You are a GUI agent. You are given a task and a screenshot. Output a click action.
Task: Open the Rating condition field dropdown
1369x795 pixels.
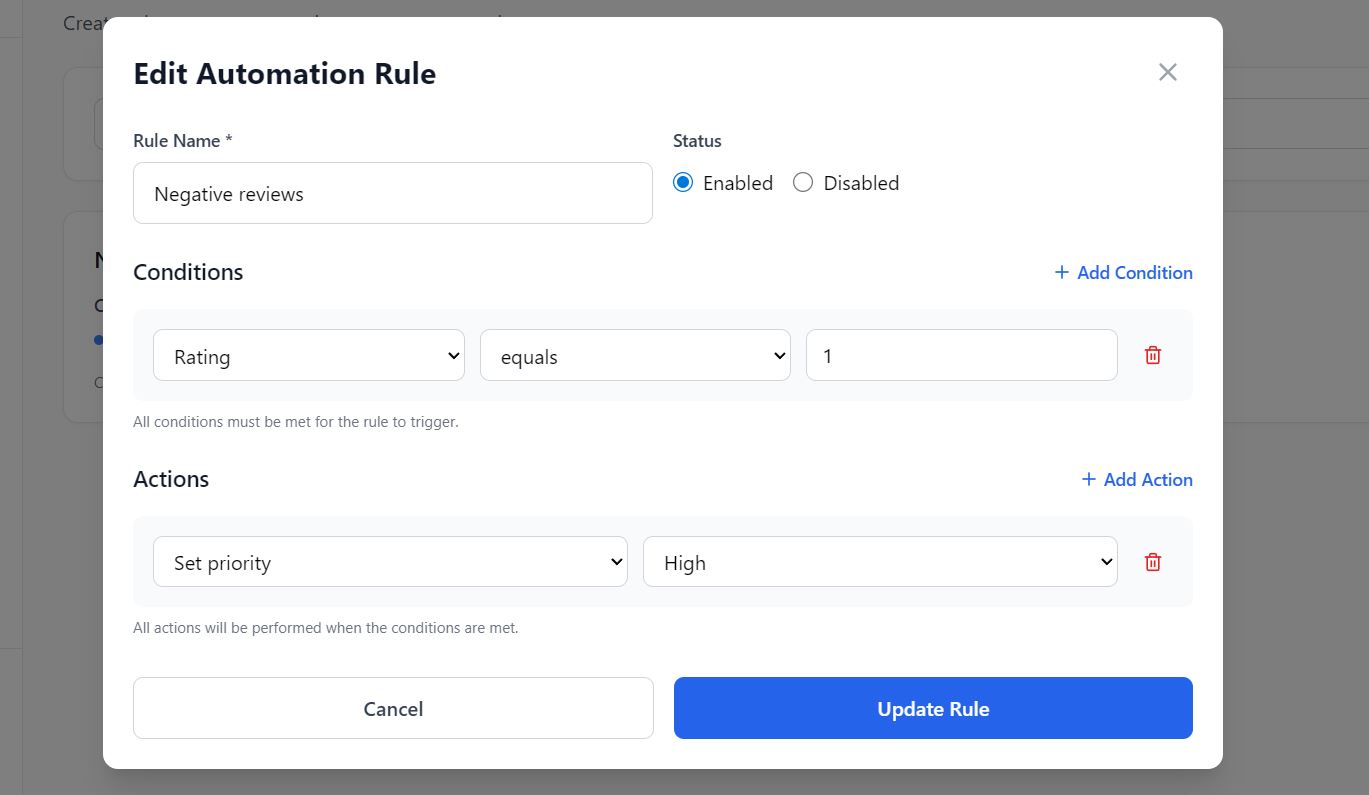click(x=308, y=356)
